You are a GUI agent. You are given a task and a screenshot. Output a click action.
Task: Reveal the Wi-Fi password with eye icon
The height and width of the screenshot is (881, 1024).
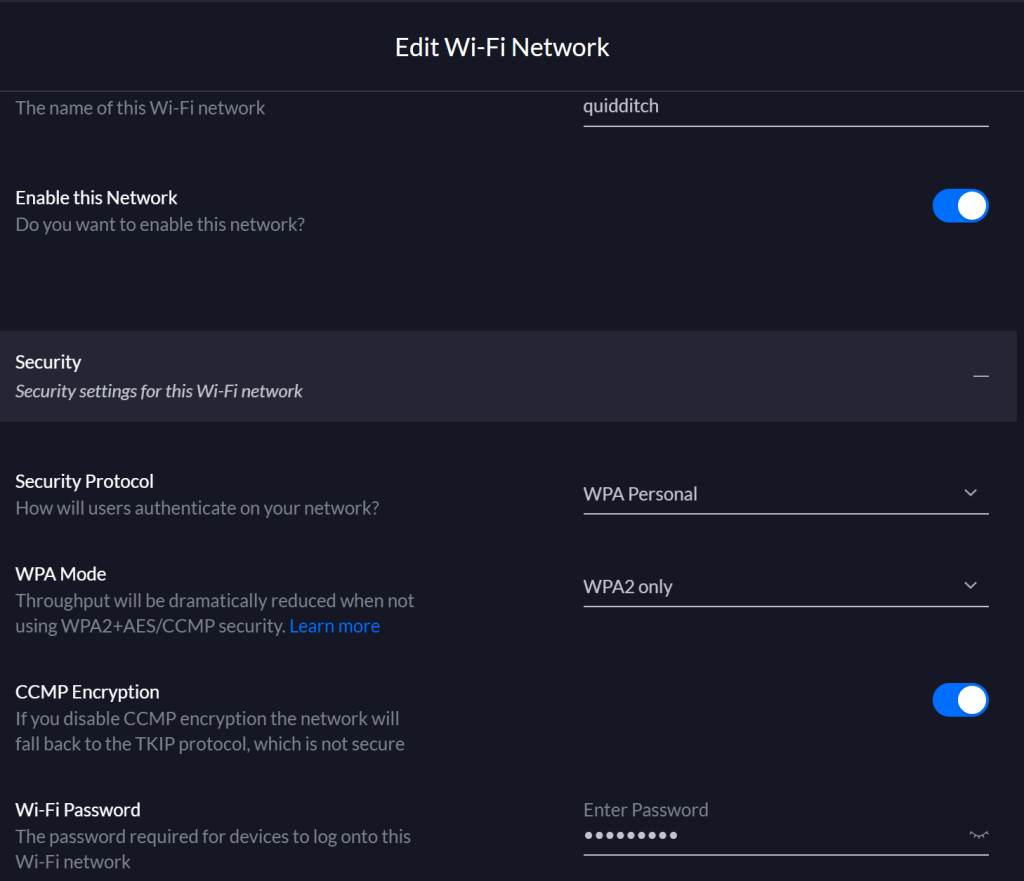tap(978, 835)
